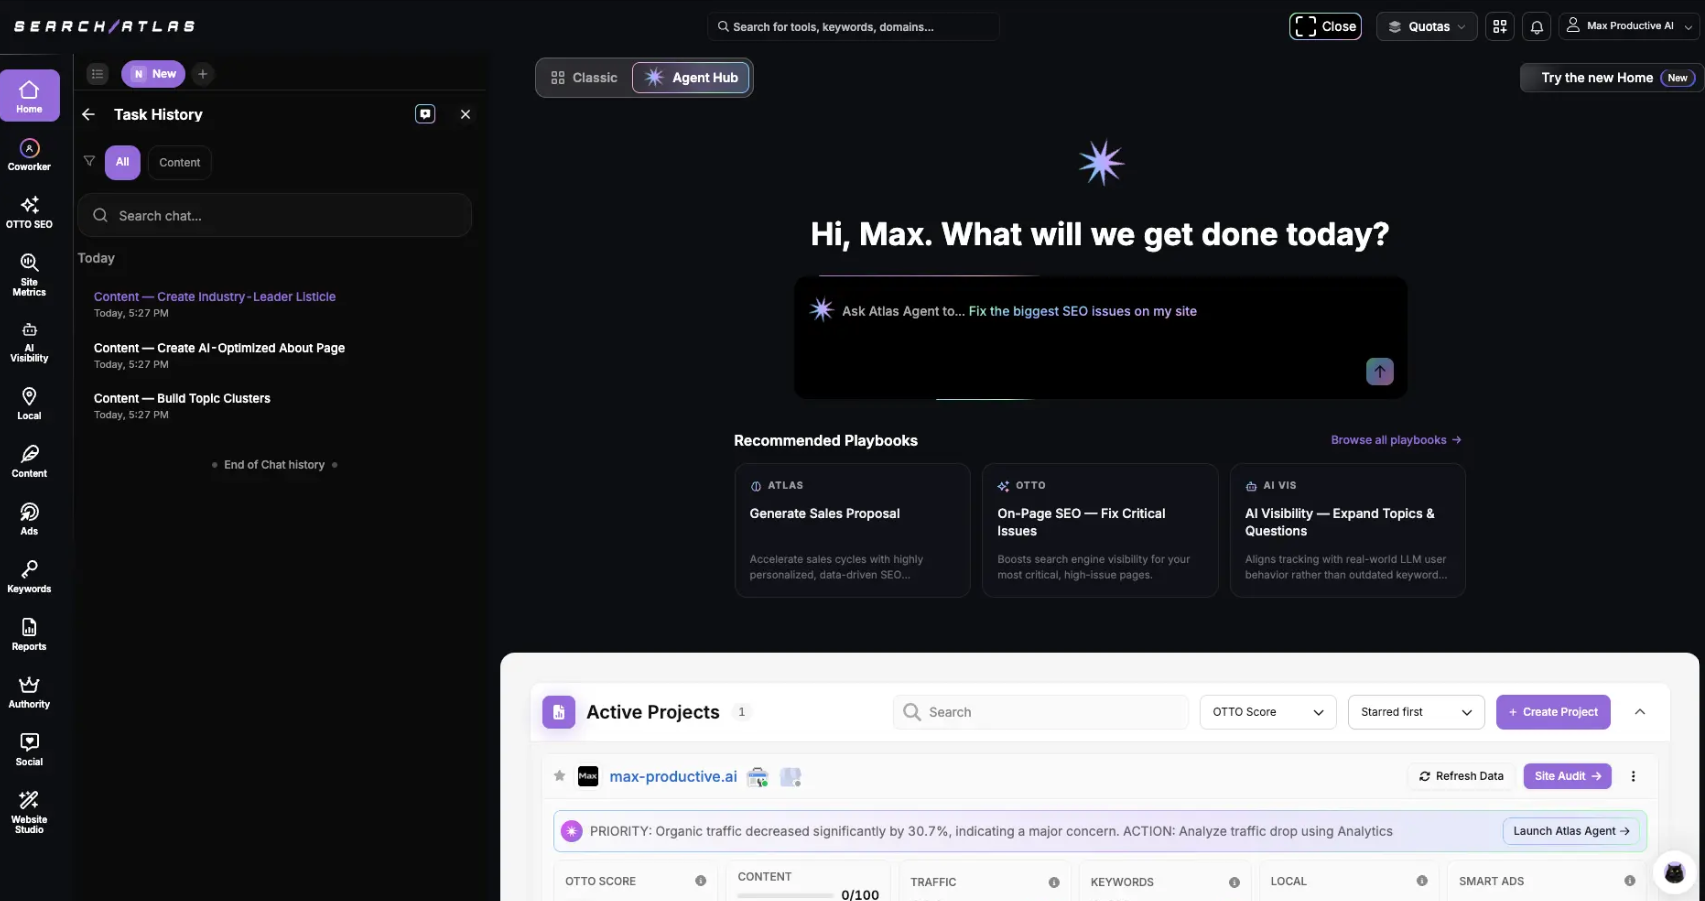Image resolution: width=1705 pixels, height=901 pixels.
Task: Open the Max Productive AI account menu
Action: coord(1629,26)
